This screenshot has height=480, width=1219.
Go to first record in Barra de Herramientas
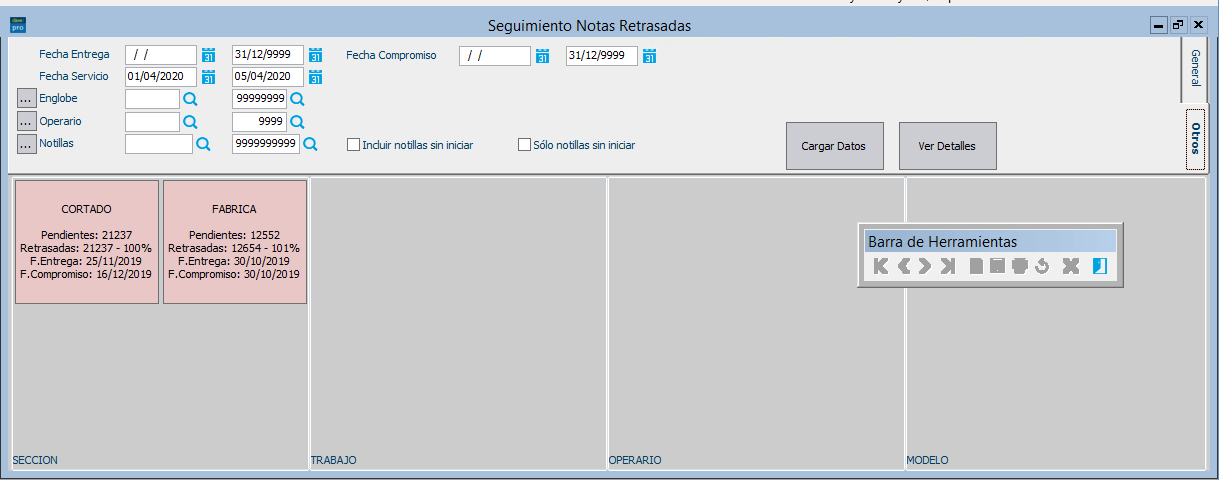pos(880,266)
